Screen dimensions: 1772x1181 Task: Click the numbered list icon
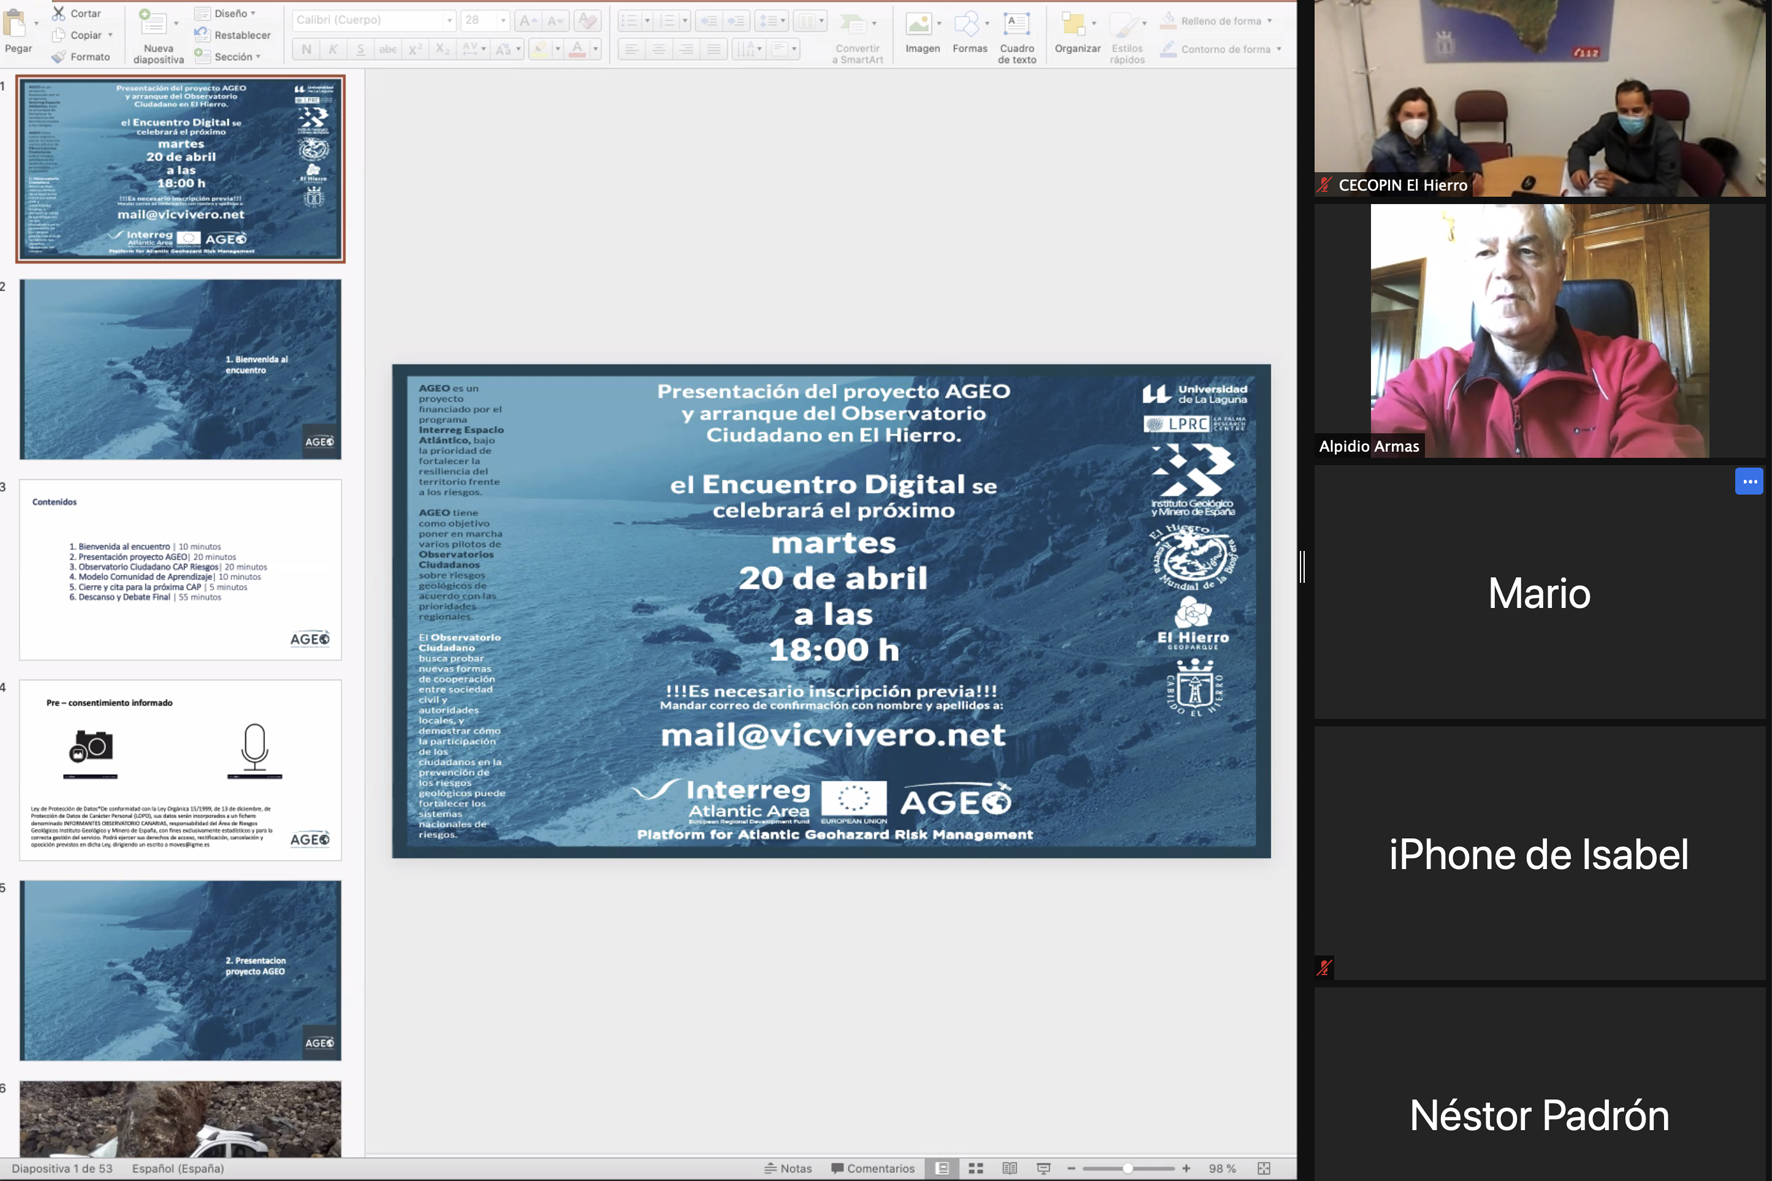pyautogui.click(x=667, y=20)
